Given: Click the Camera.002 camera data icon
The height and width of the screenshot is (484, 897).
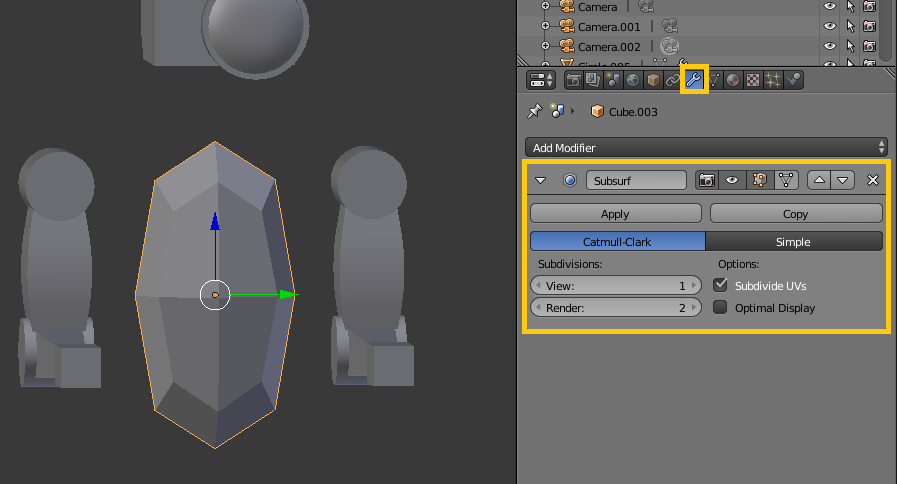Looking at the screenshot, I should 669,46.
